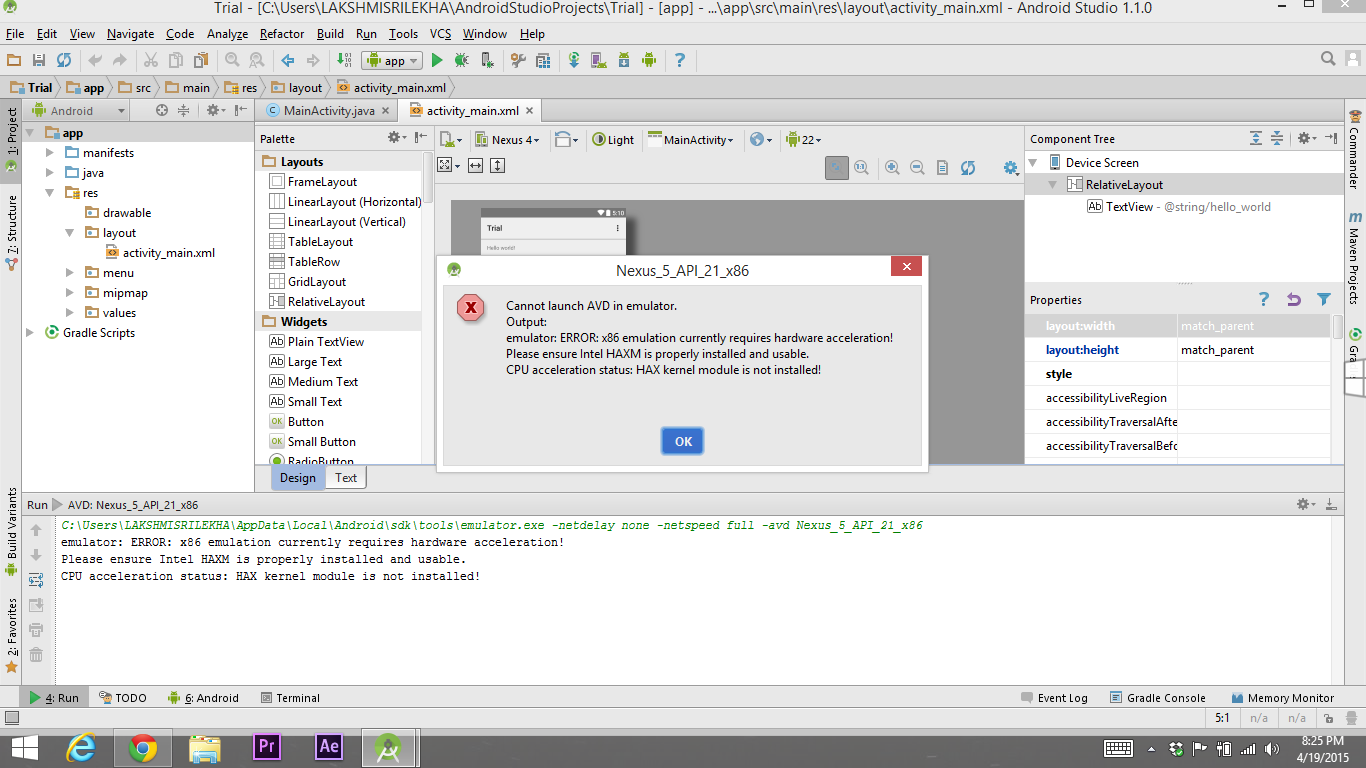Screen dimensions: 1366x768
Task: Expand the java folder
Action: coord(51,173)
